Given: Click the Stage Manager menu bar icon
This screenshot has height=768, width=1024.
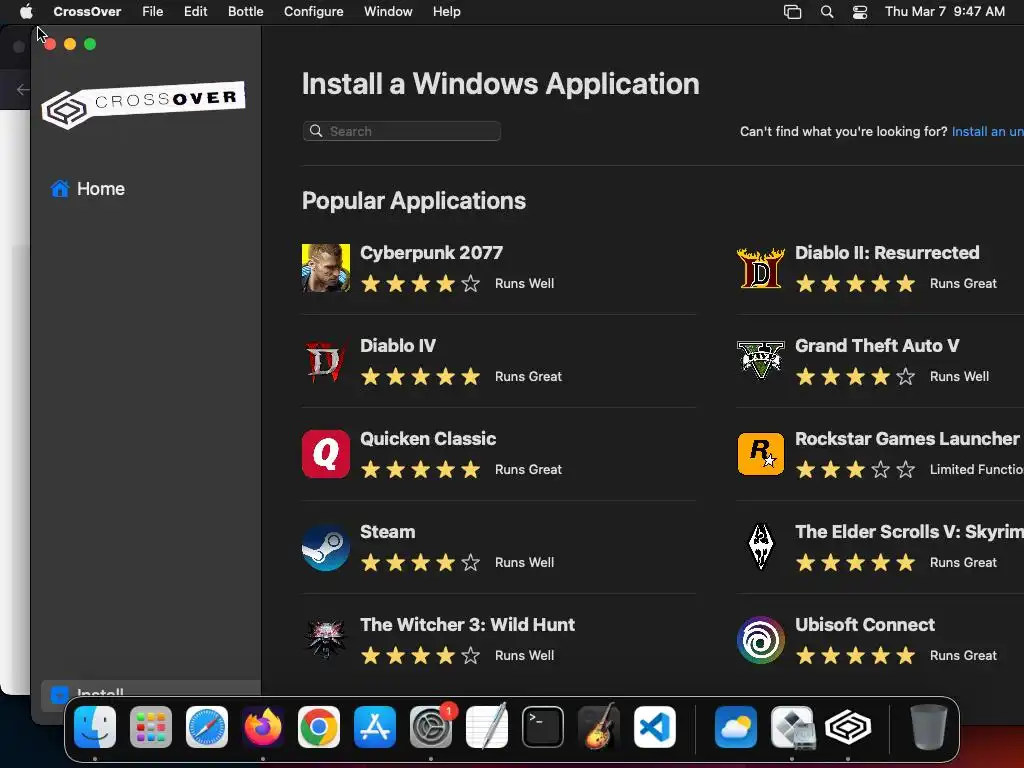Looking at the screenshot, I should click(792, 12).
